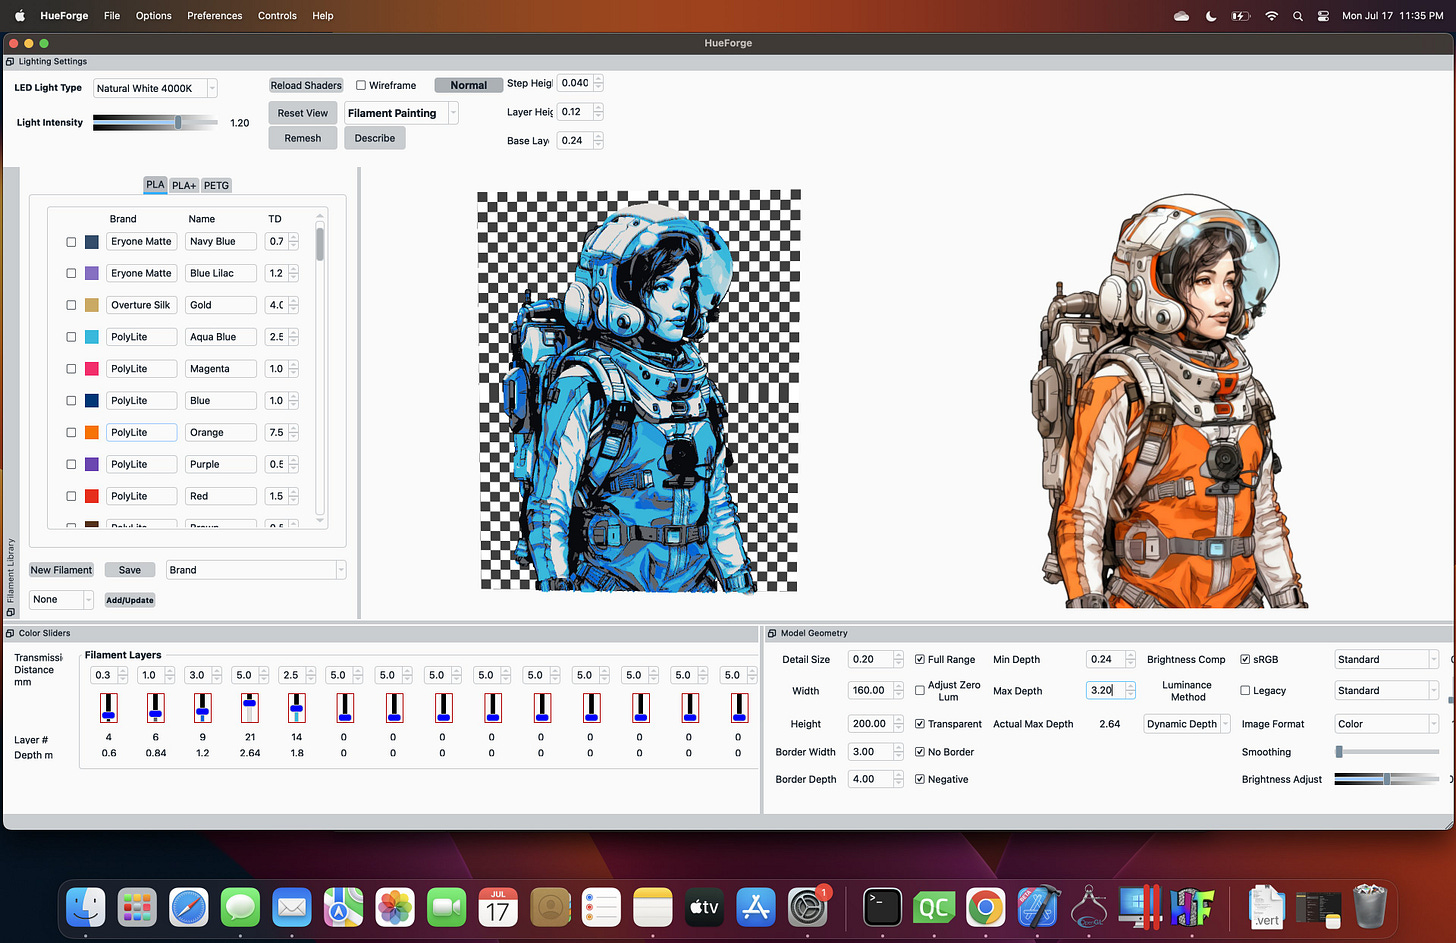Open the Controls menu
The width and height of the screenshot is (1456, 943).
[277, 16]
